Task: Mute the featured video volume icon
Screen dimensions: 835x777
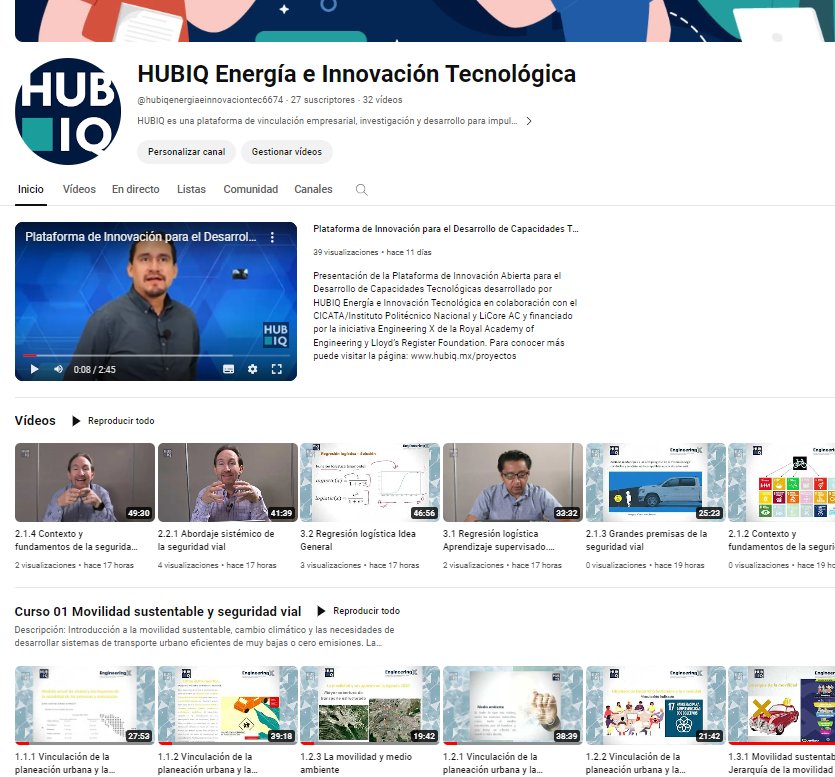Action: 58,369
